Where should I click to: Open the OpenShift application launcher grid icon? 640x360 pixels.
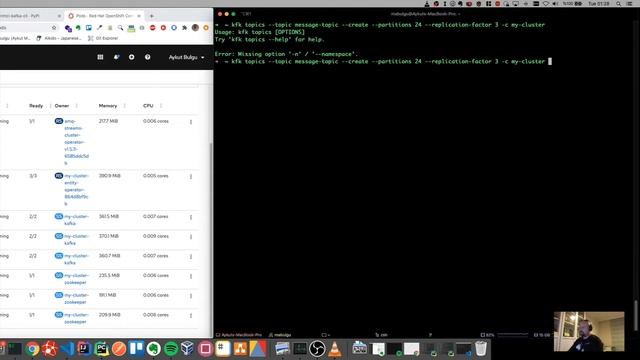100,57
